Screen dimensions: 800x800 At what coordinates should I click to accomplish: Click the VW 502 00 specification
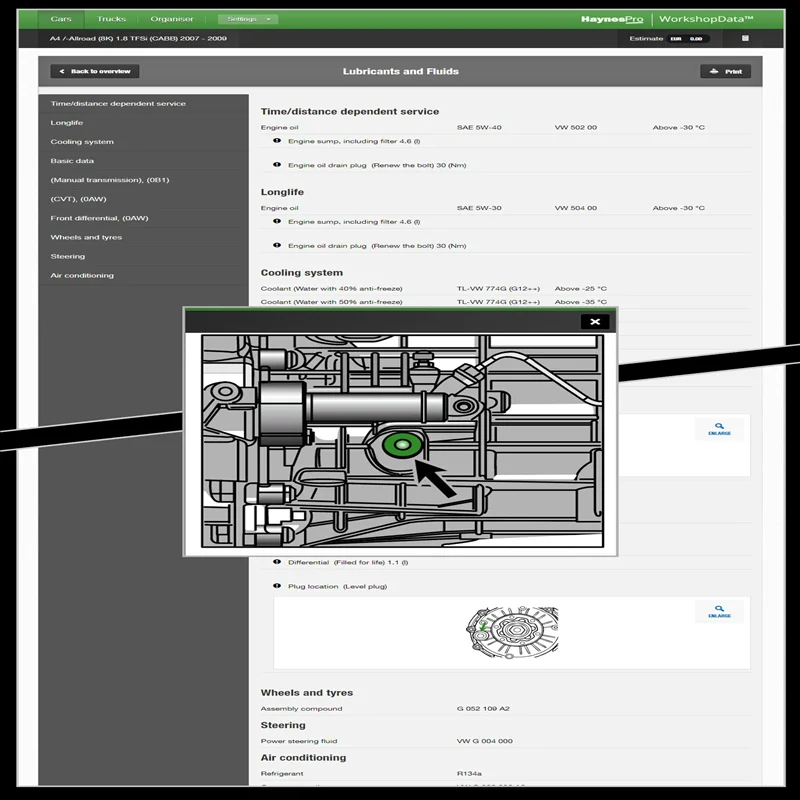(576, 128)
